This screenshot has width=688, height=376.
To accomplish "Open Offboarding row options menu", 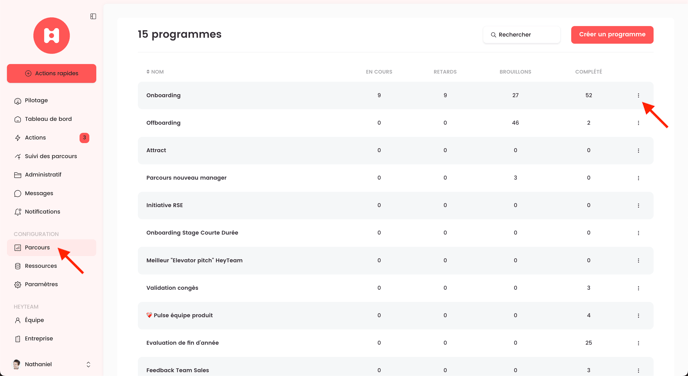I will tap(638, 123).
